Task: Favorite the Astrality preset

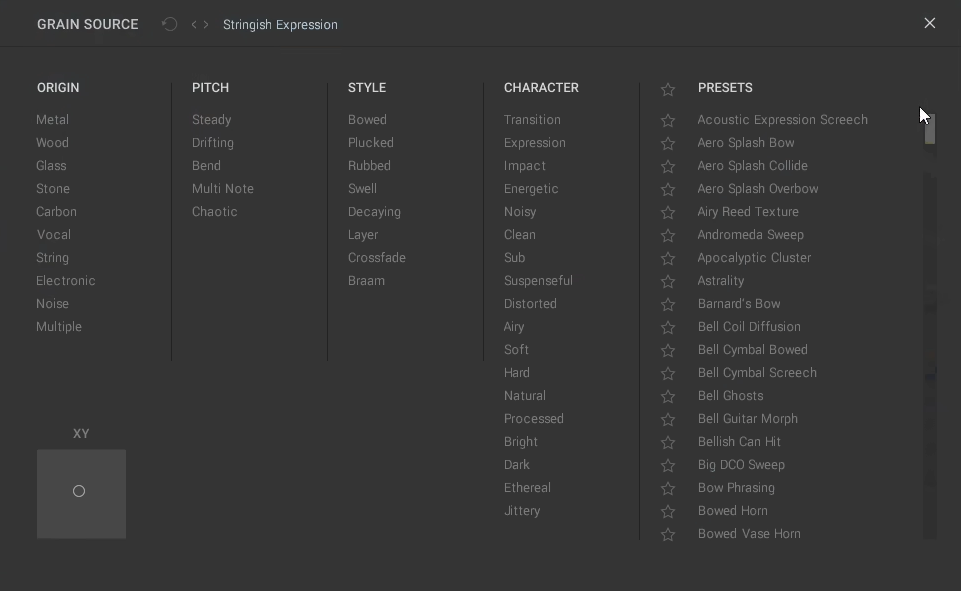Action: pyautogui.click(x=667, y=281)
